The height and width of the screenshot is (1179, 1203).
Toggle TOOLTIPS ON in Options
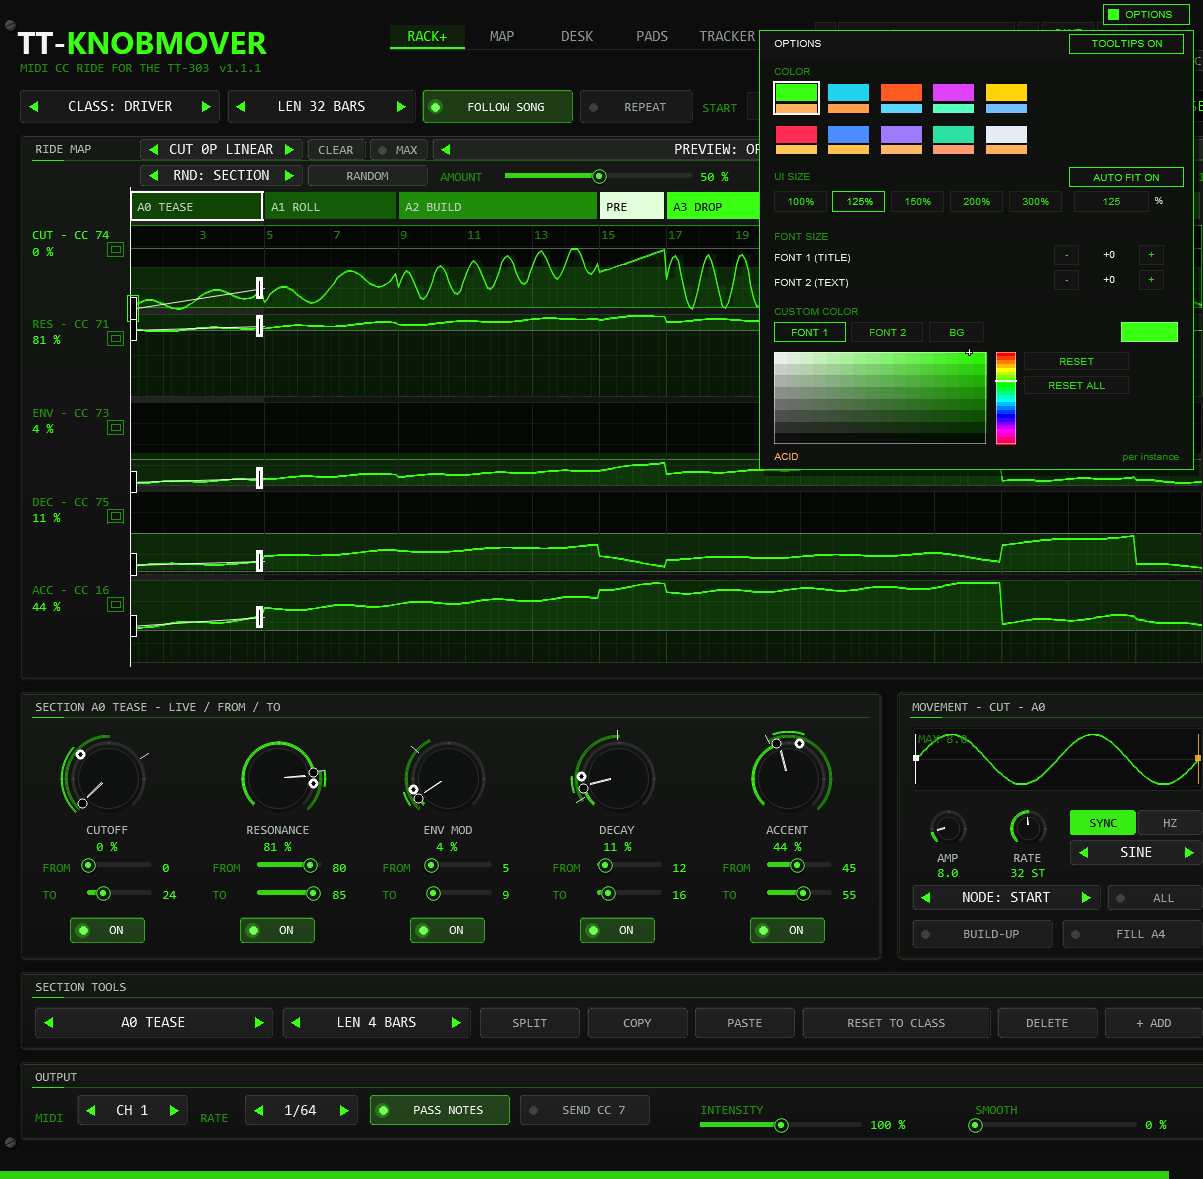1126,44
